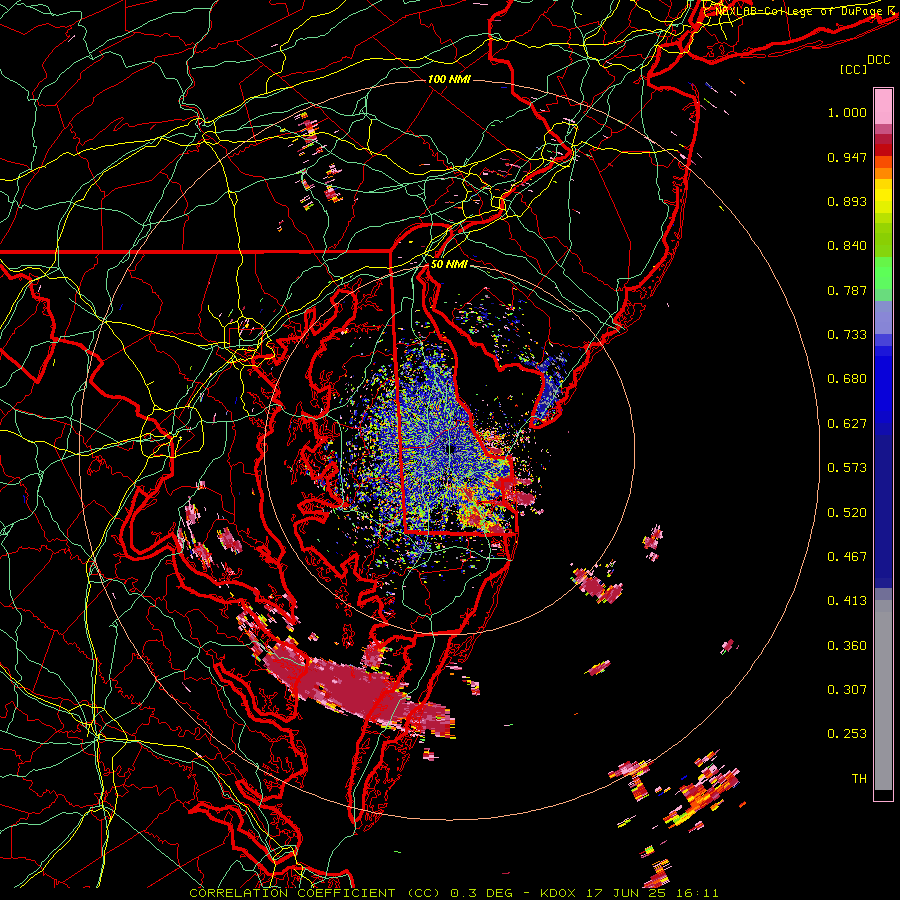Click the 0.520 legend value
The image size is (900, 900).
point(847,513)
